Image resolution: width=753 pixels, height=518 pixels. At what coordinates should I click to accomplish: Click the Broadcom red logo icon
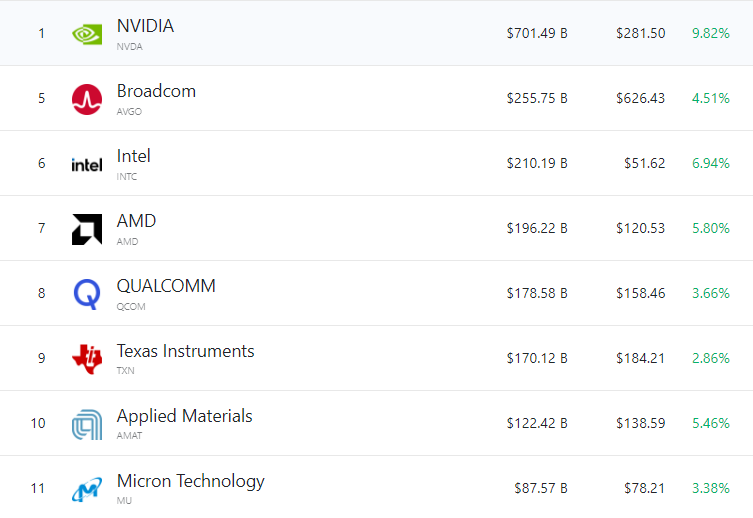pos(87,99)
